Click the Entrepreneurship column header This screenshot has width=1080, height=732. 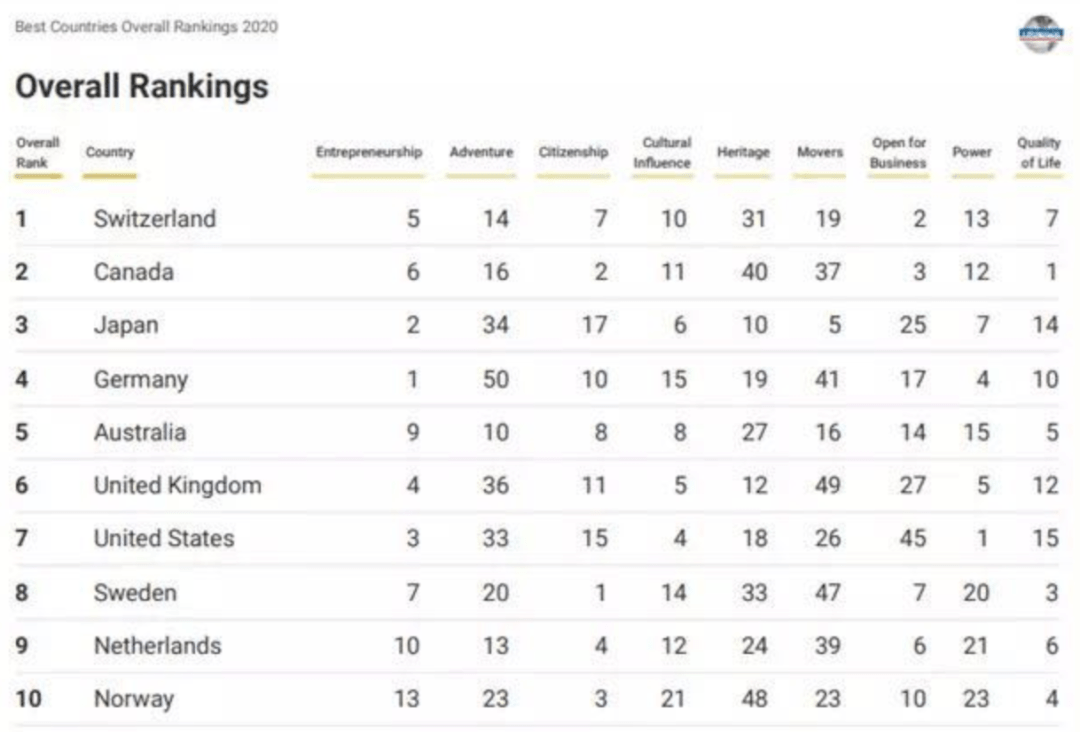[369, 152]
